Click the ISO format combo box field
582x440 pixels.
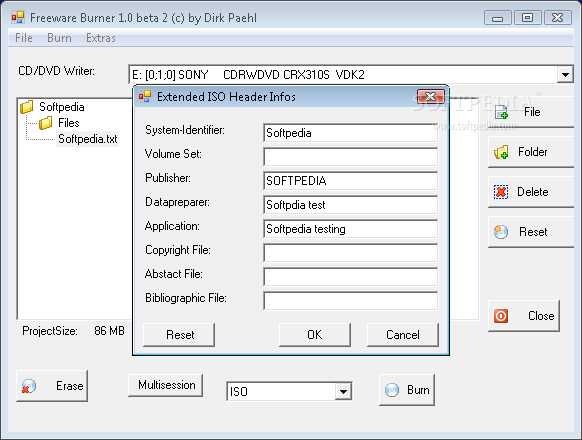pos(289,391)
